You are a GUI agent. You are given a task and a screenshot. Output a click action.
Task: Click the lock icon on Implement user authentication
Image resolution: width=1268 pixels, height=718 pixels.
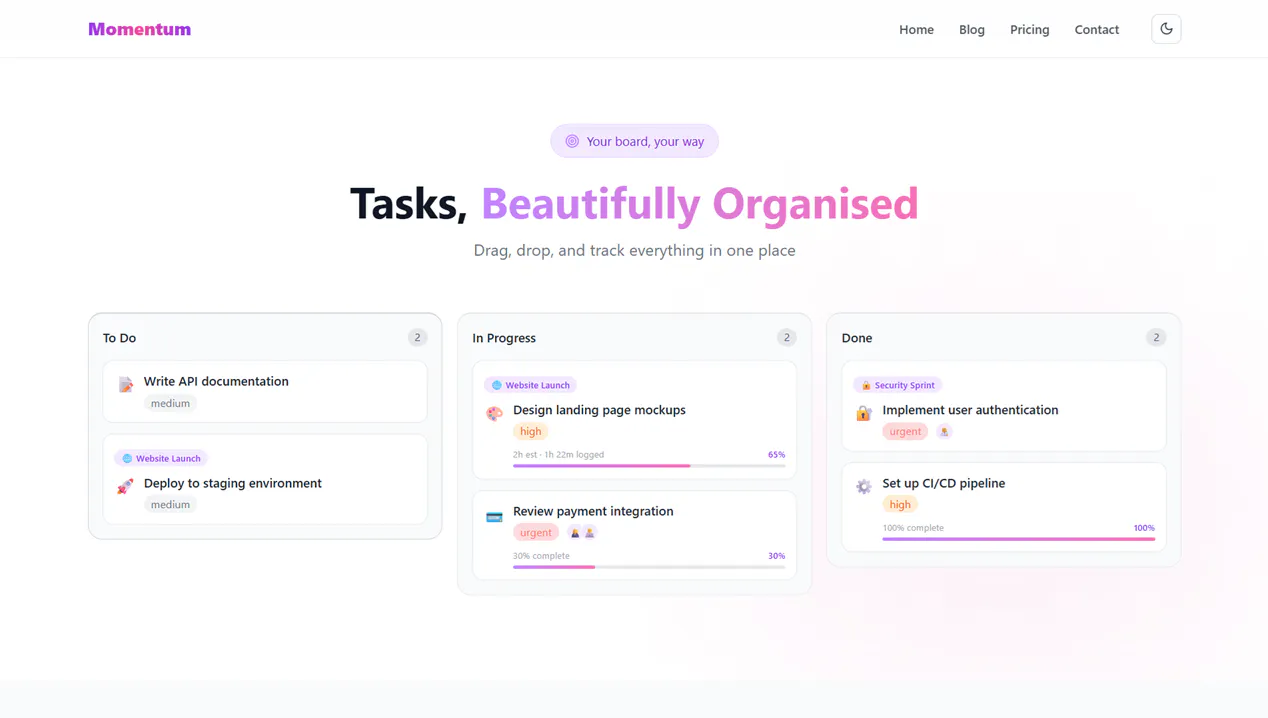(864, 413)
